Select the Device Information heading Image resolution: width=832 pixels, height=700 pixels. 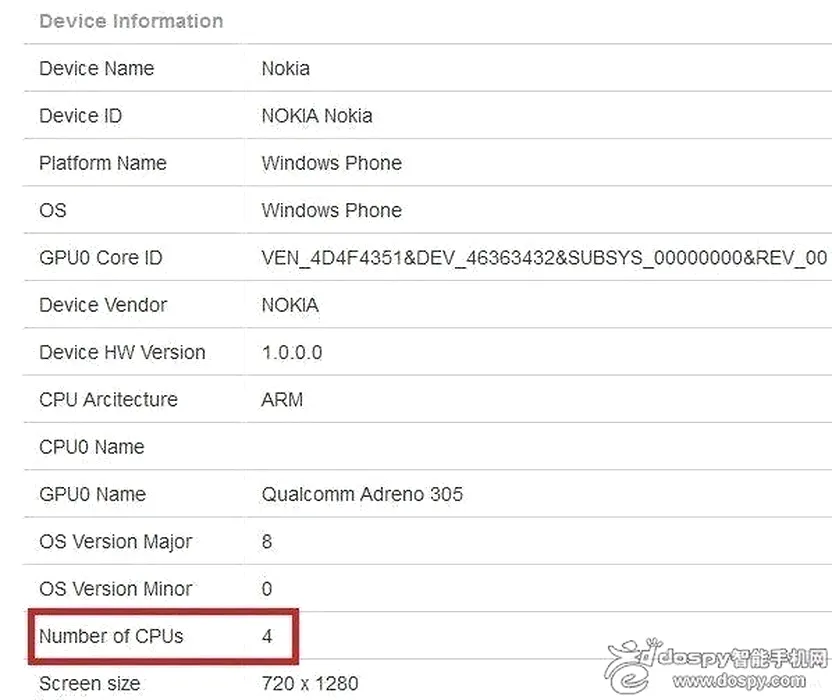pyautogui.click(x=131, y=21)
